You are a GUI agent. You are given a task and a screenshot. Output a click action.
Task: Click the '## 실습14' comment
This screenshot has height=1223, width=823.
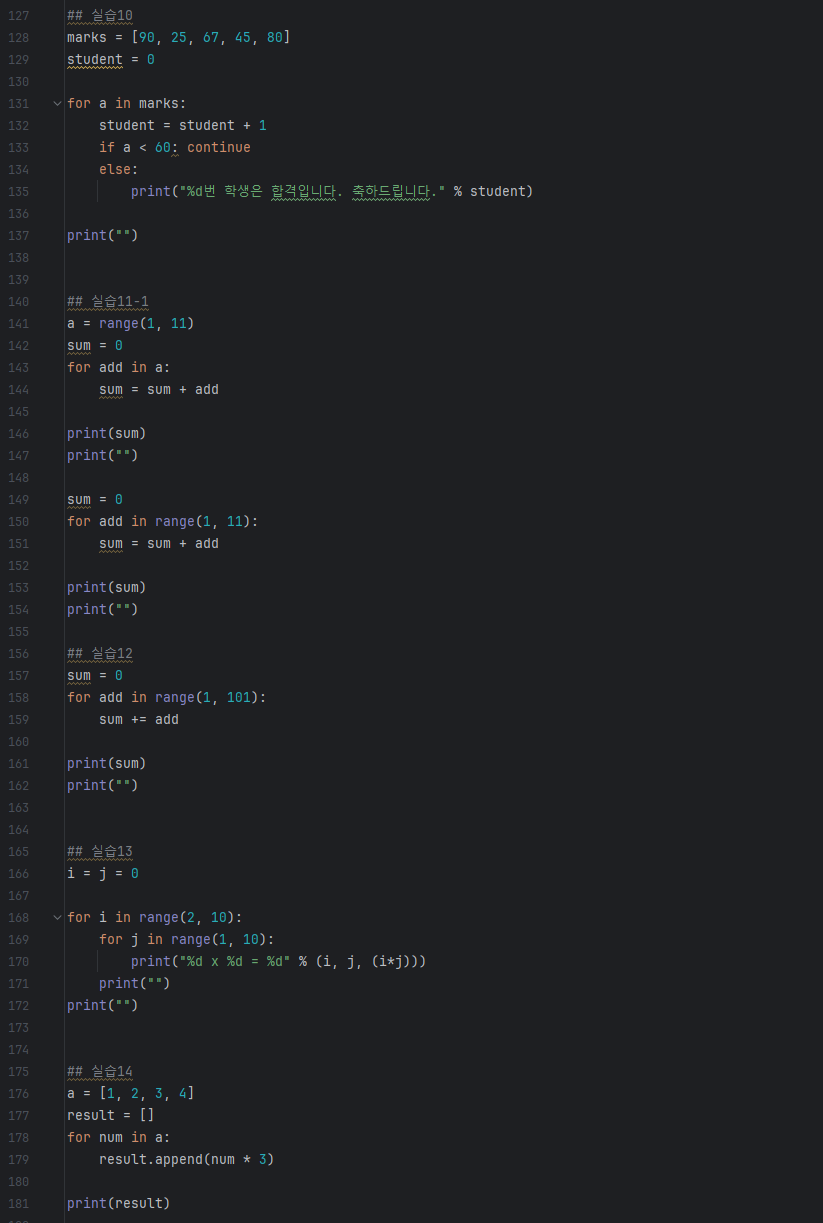99,1071
